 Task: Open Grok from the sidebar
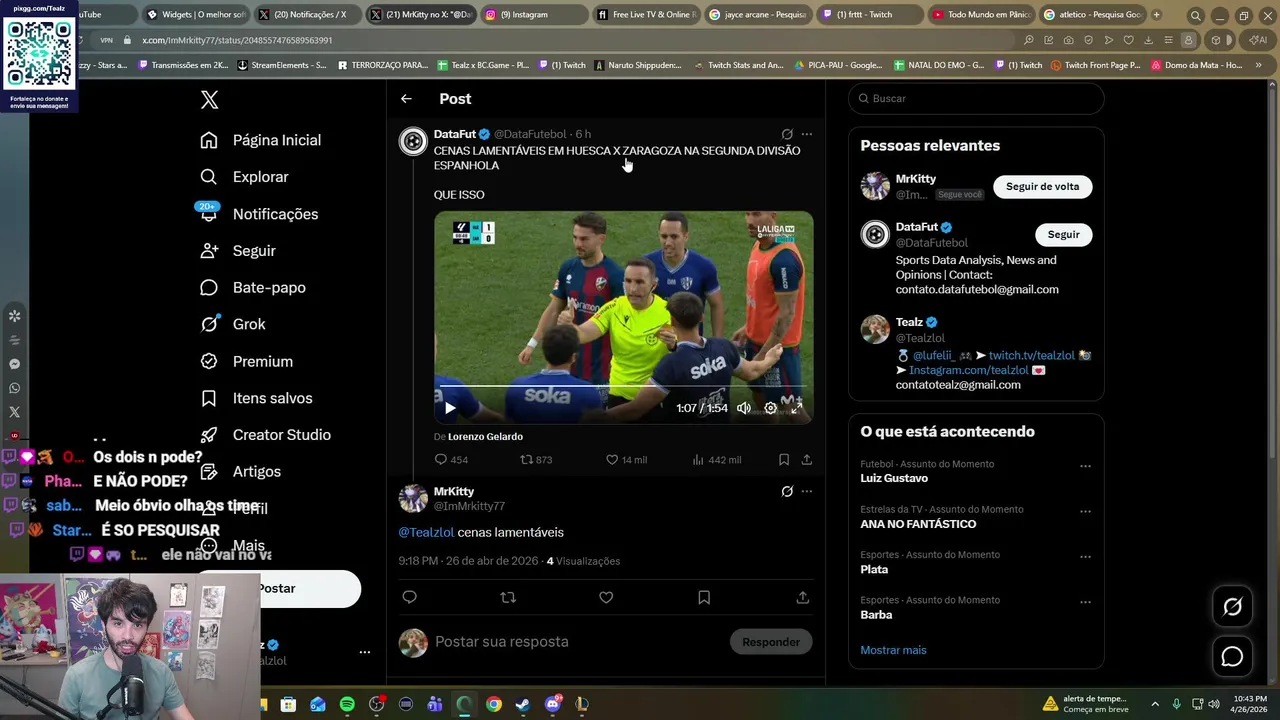233,324
